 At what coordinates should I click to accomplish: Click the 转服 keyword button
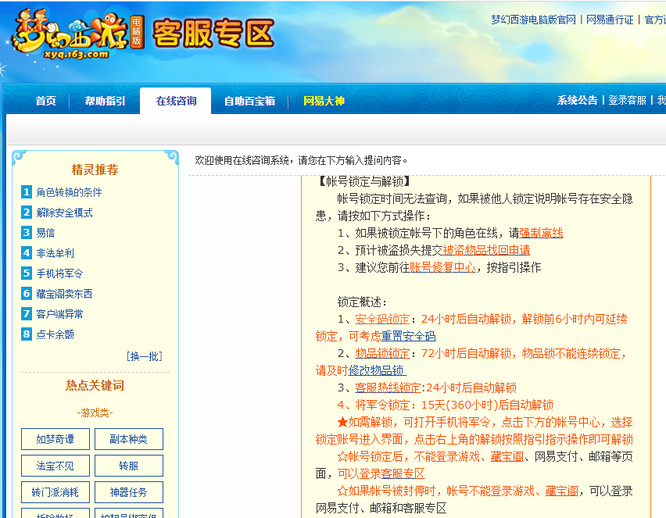point(129,466)
